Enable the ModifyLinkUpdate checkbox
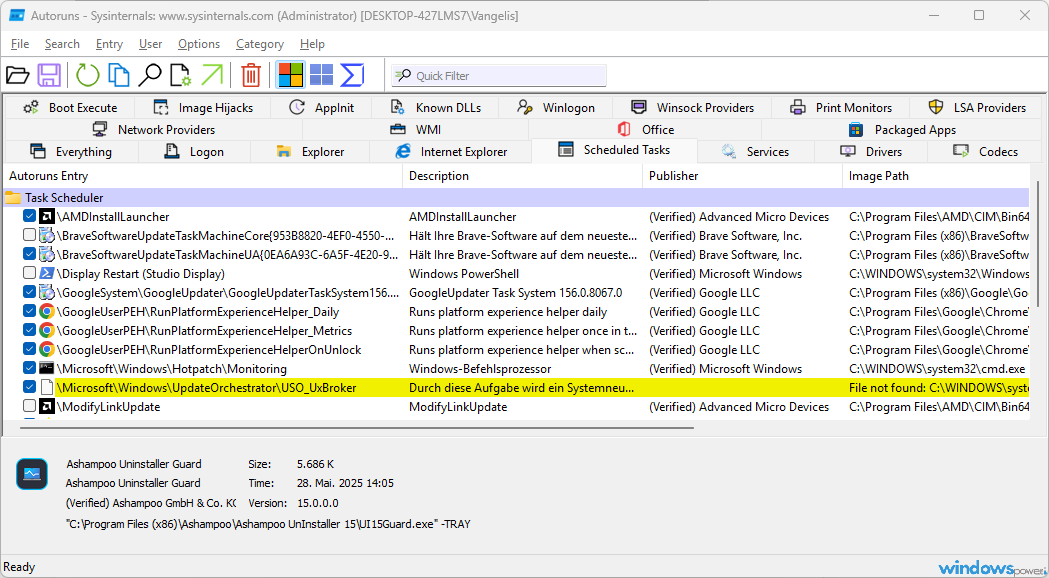This screenshot has height=578, width=1049. tap(29, 406)
